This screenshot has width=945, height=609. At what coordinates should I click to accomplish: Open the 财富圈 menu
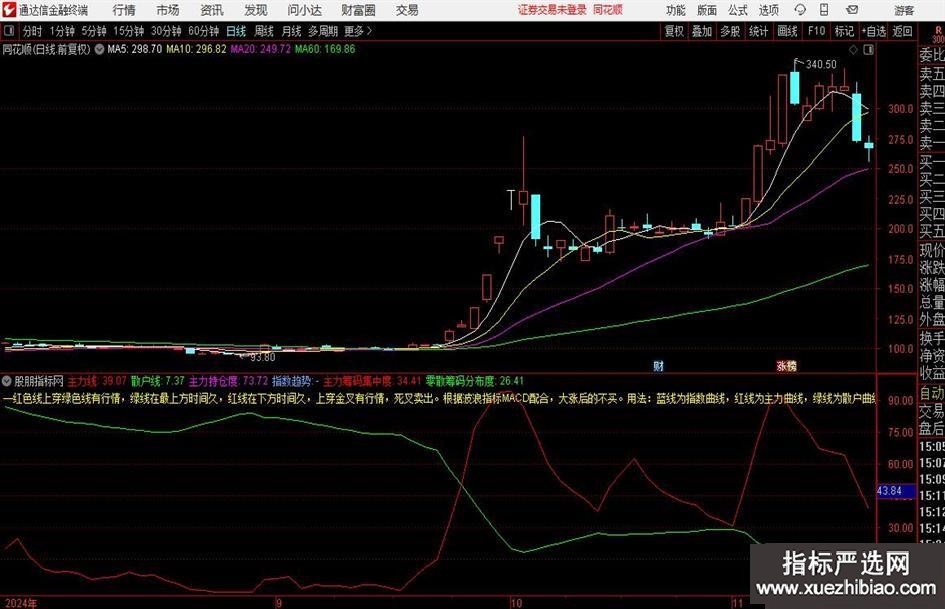(358, 10)
